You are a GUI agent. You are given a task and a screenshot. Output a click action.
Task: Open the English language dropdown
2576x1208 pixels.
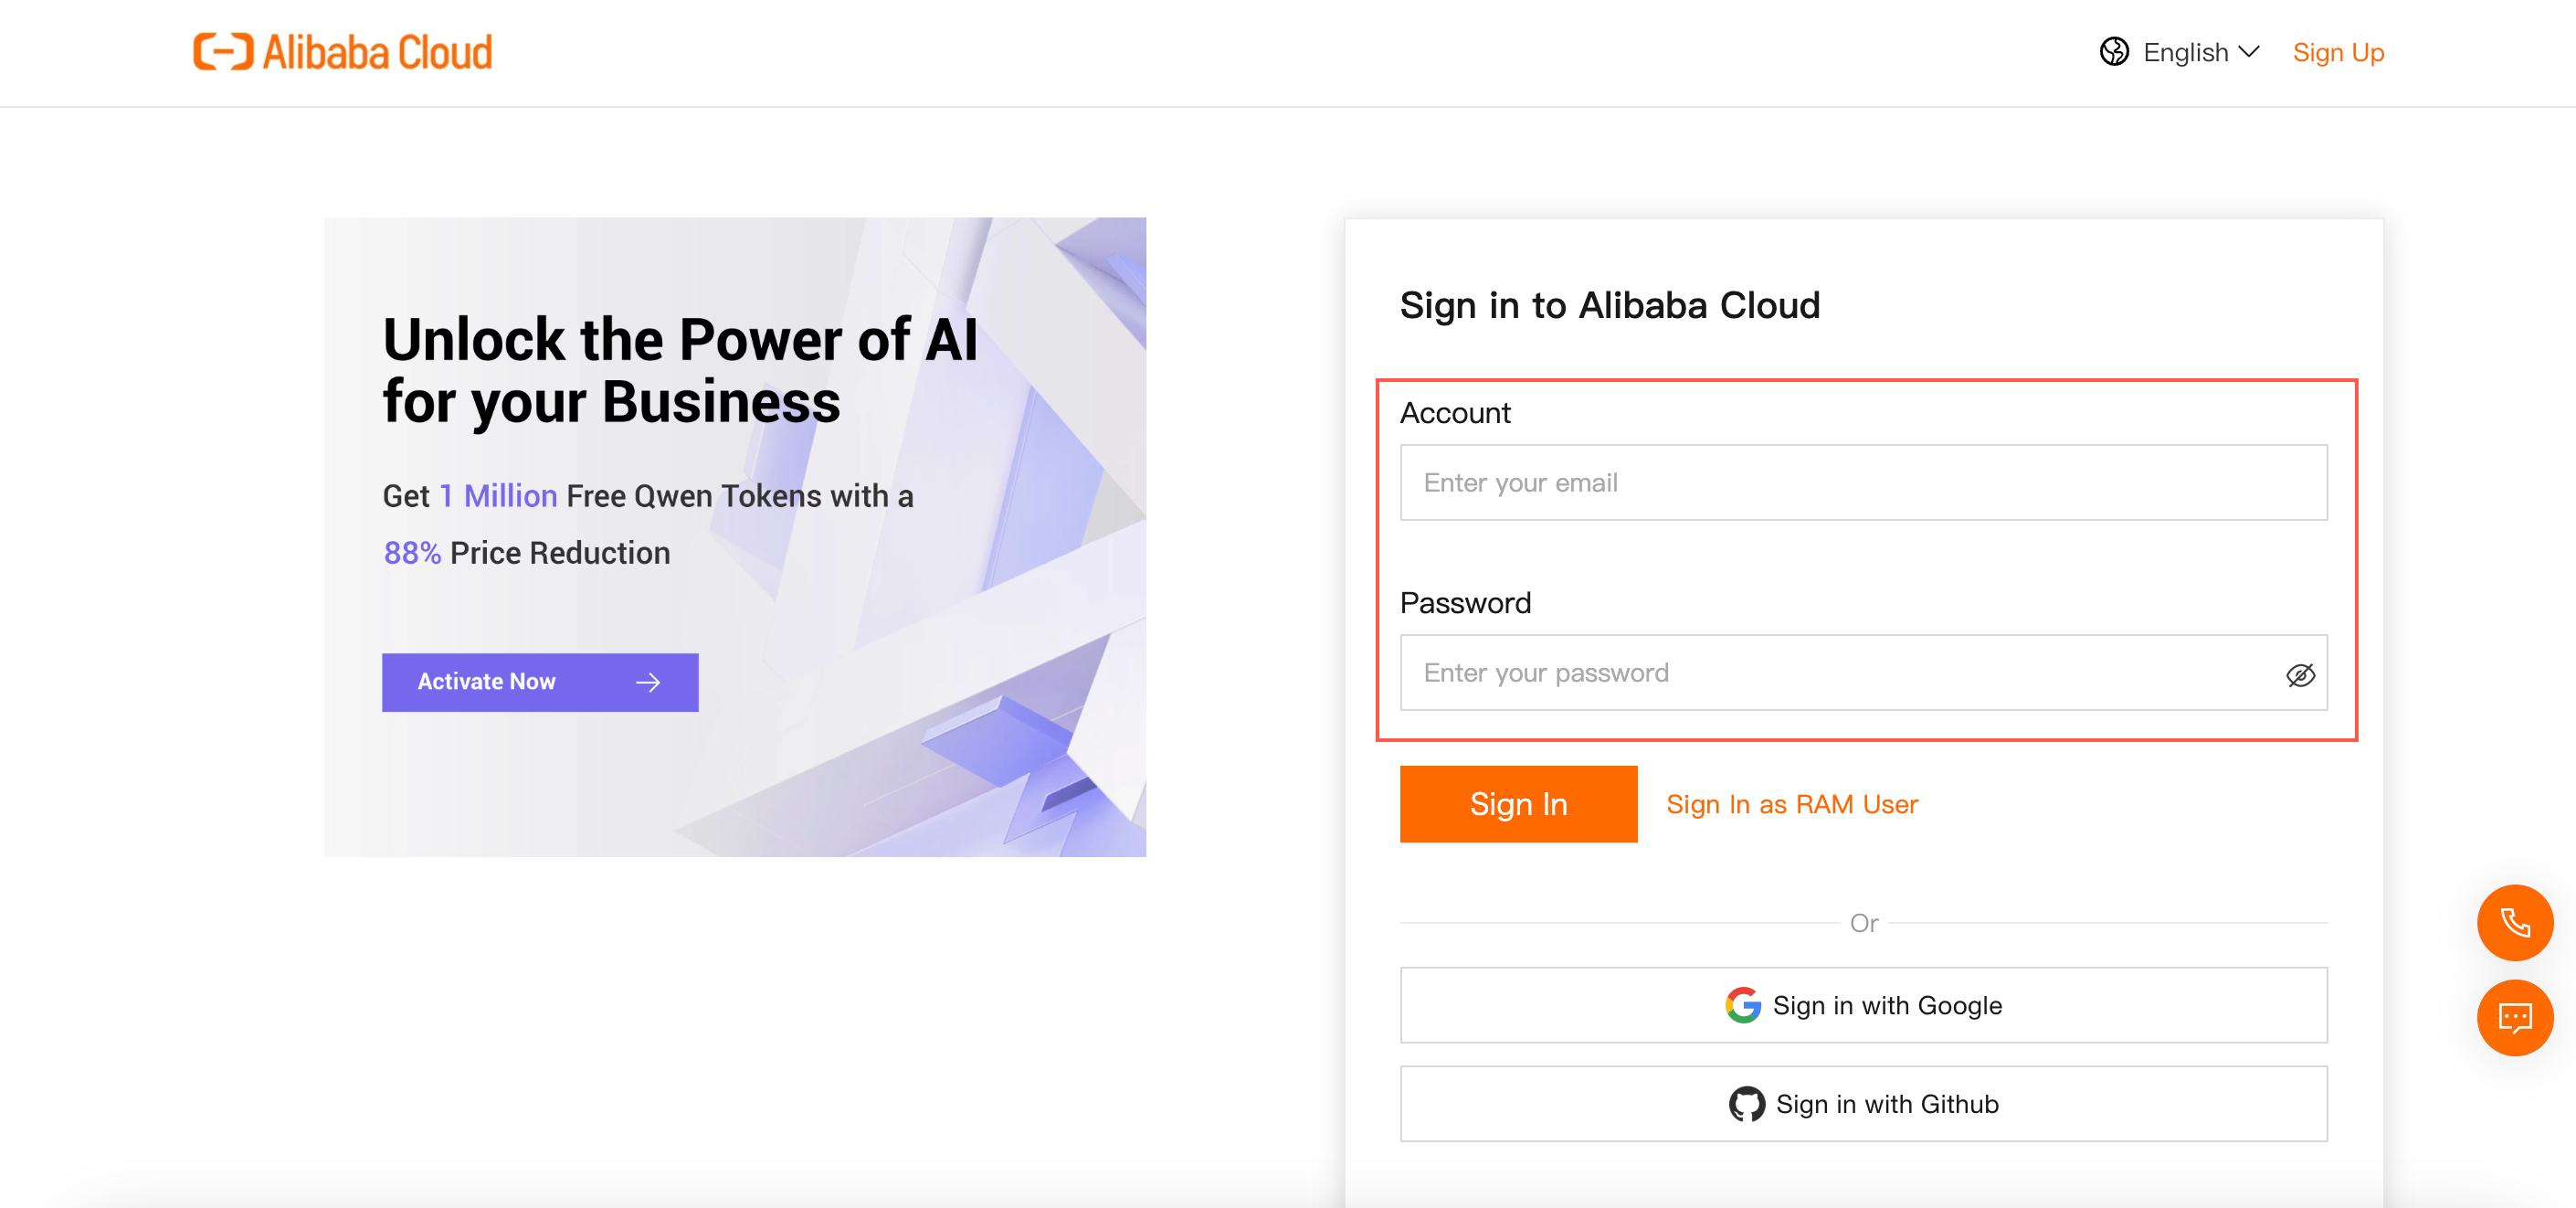(2185, 52)
